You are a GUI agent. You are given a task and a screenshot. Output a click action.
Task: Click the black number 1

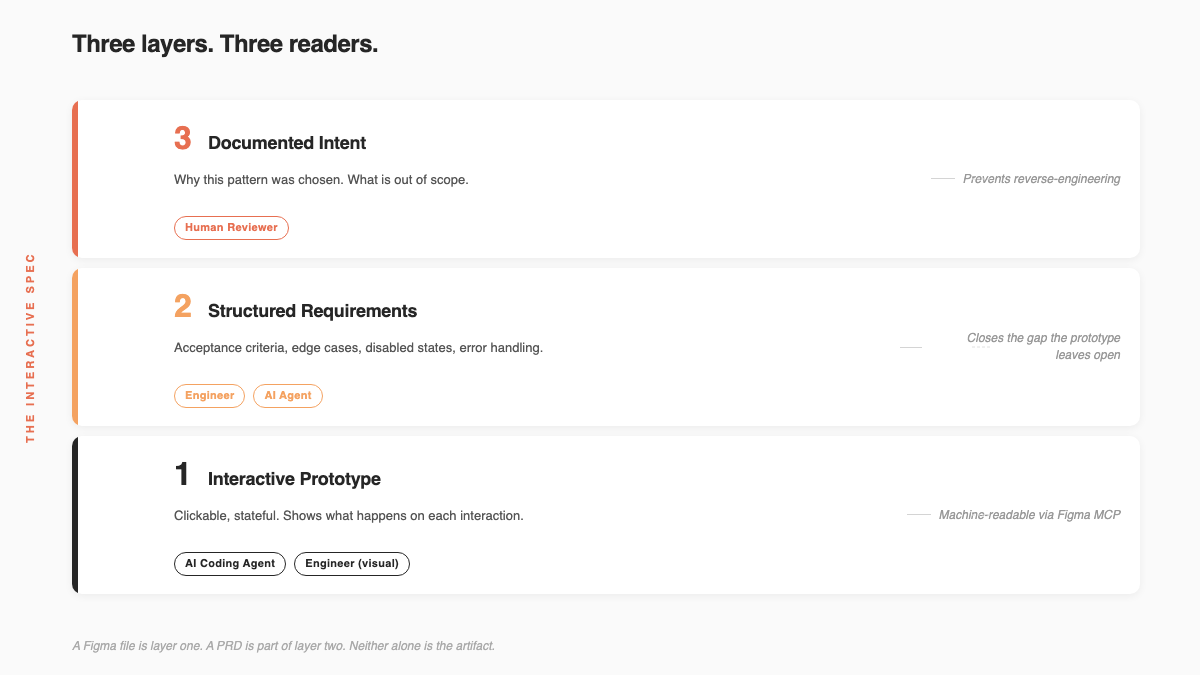pyautogui.click(x=182, y=475)
